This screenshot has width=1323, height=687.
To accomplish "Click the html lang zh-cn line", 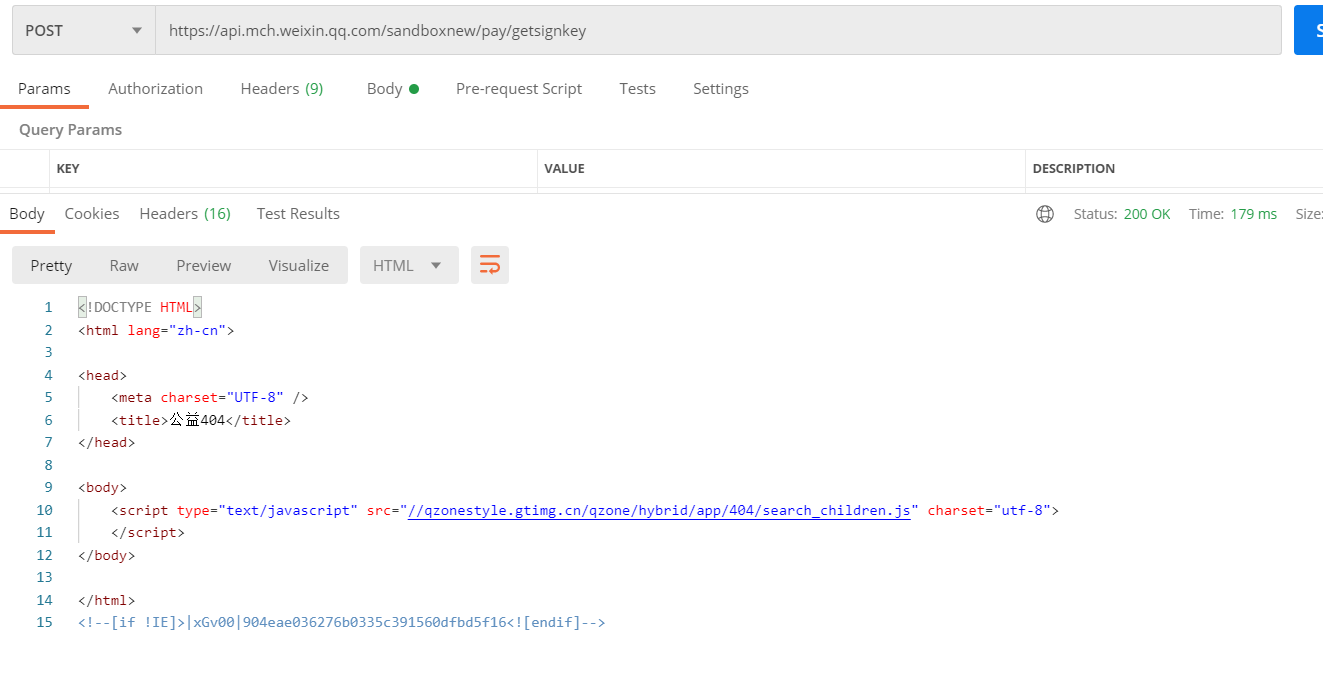I will [156, 330].
